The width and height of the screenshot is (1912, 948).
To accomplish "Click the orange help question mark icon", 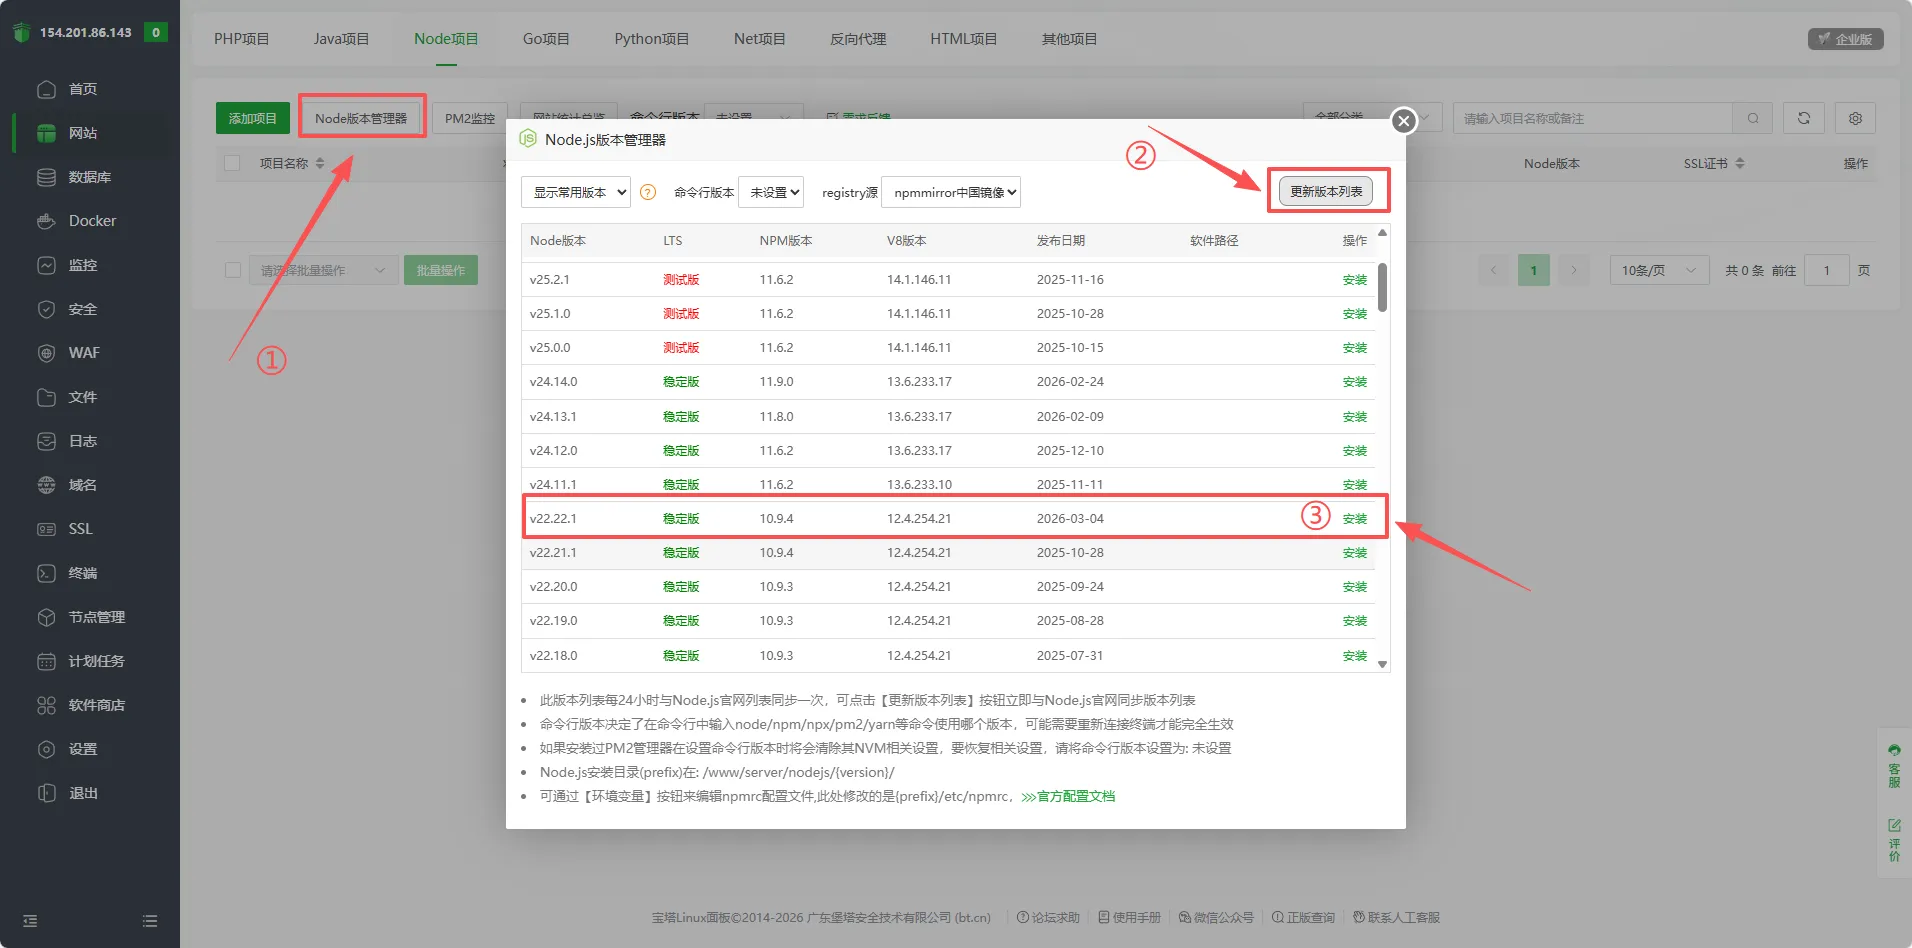I will point(648,192).
